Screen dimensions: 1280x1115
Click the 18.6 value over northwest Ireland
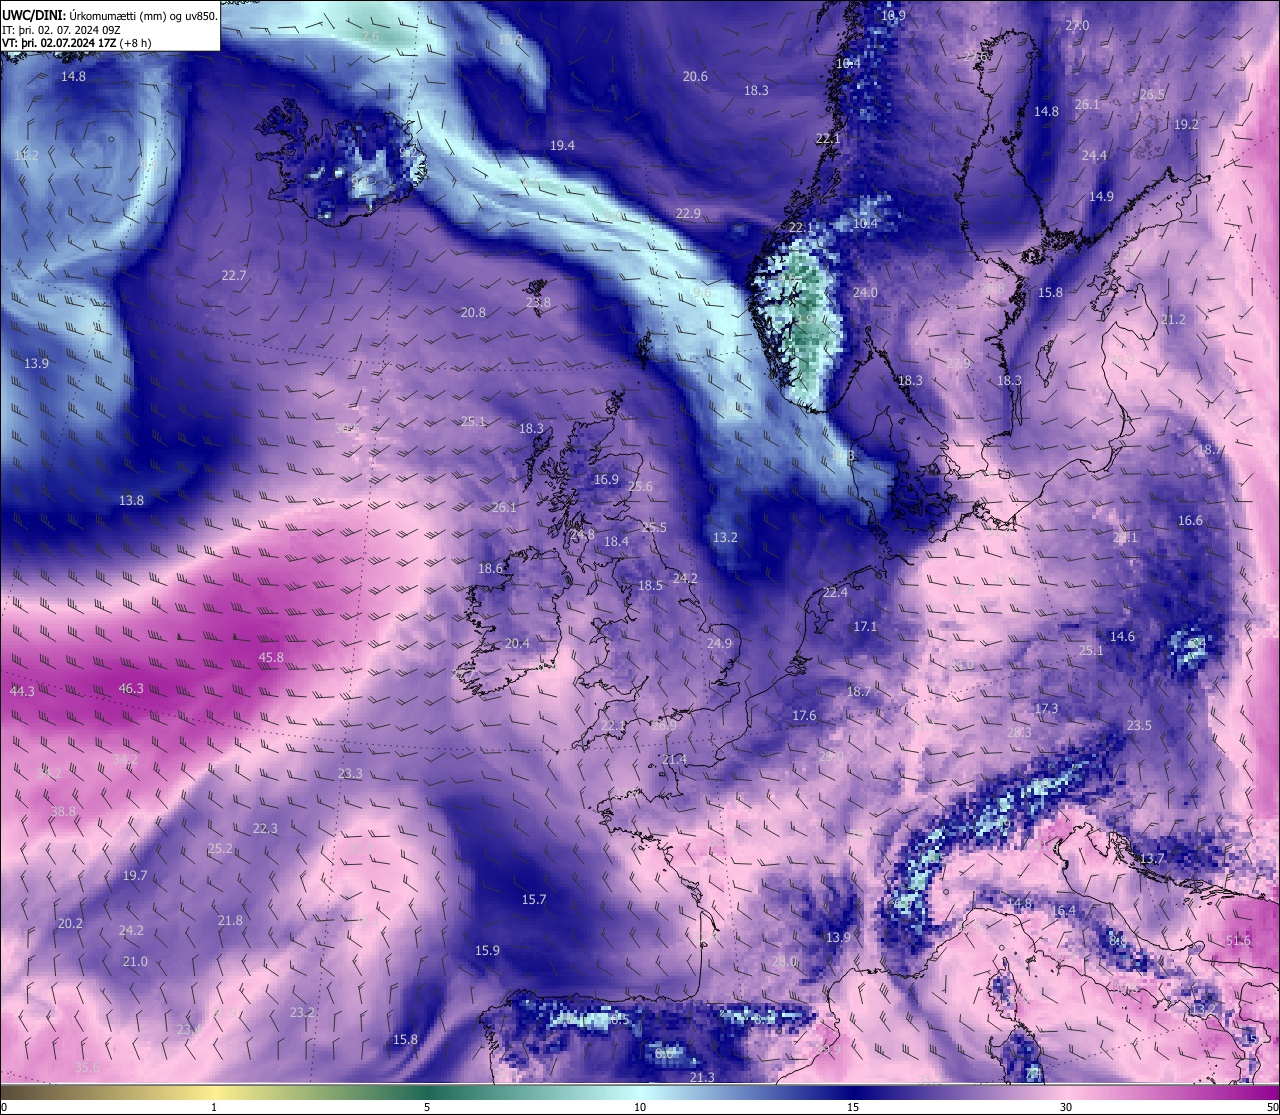pyautogui.click(x=490, y=568)
